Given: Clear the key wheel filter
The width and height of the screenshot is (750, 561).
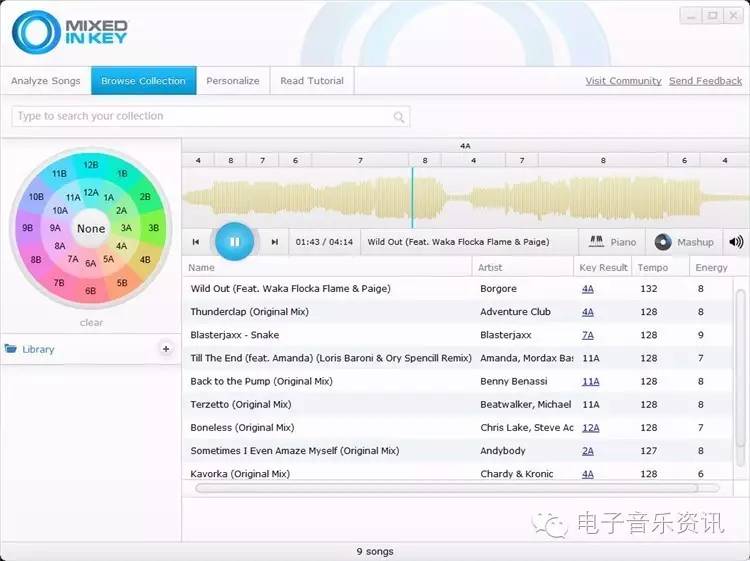Looking at the screenshot, I should click(x=91, y=323).
